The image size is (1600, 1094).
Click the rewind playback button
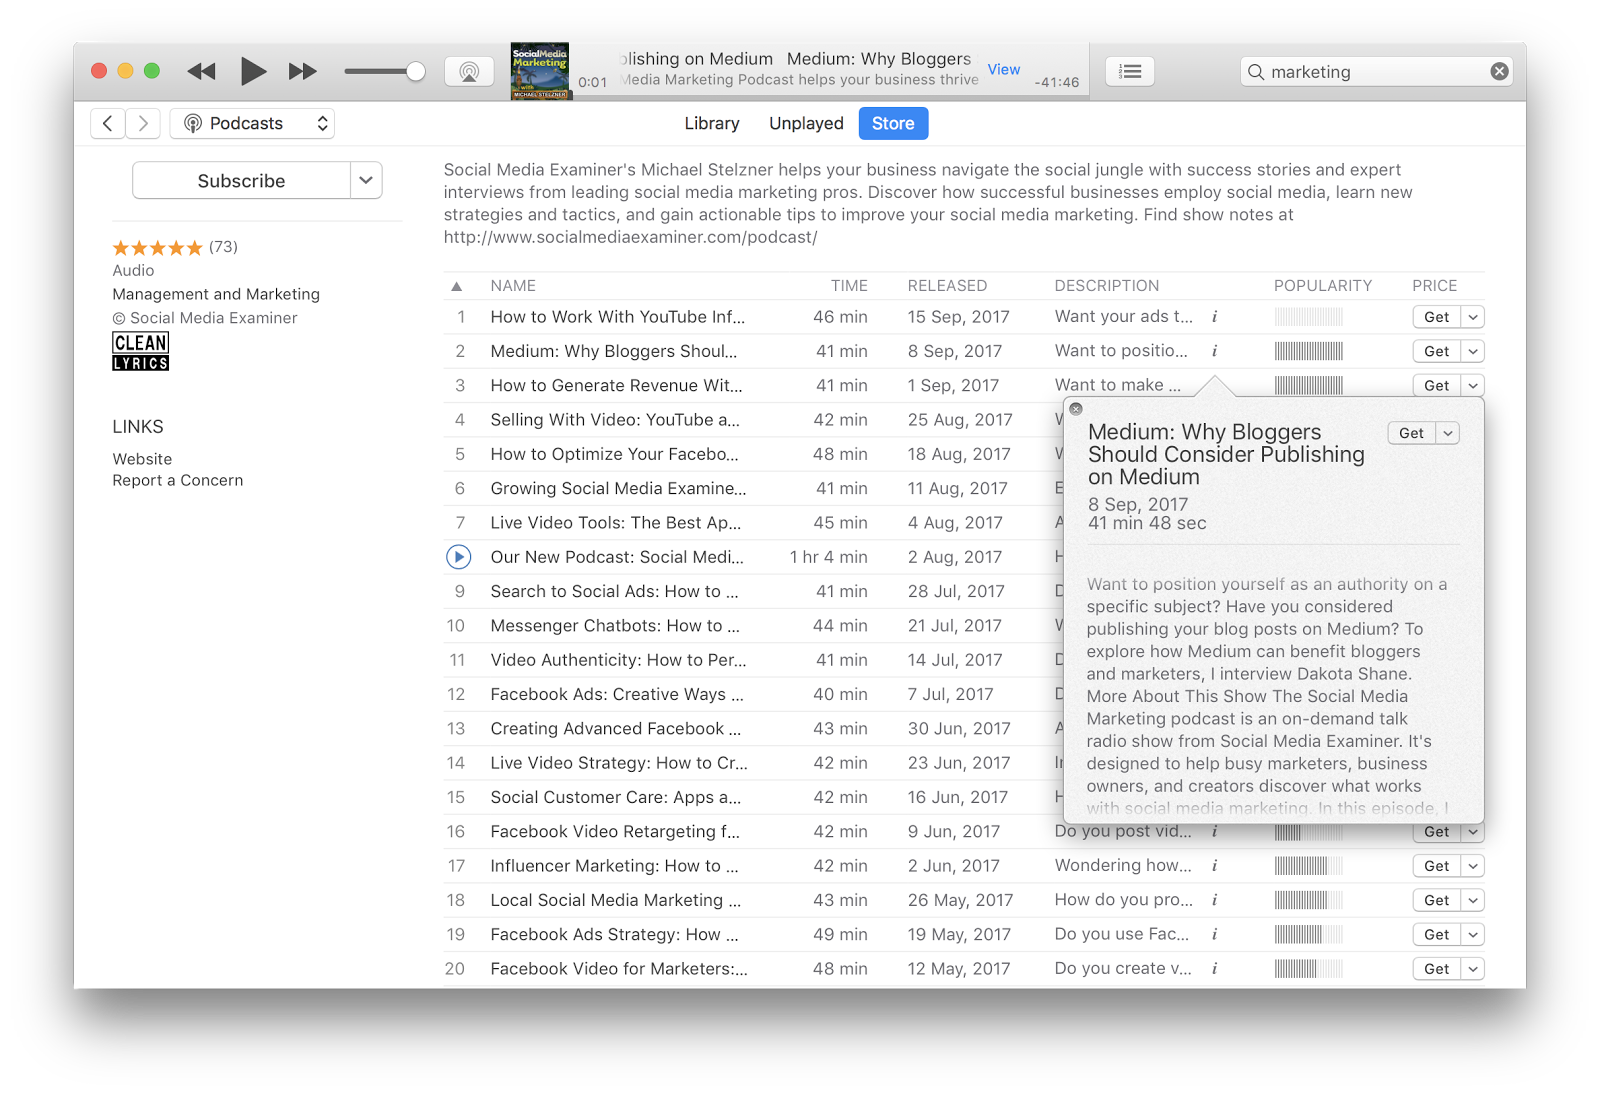(201, 71)
